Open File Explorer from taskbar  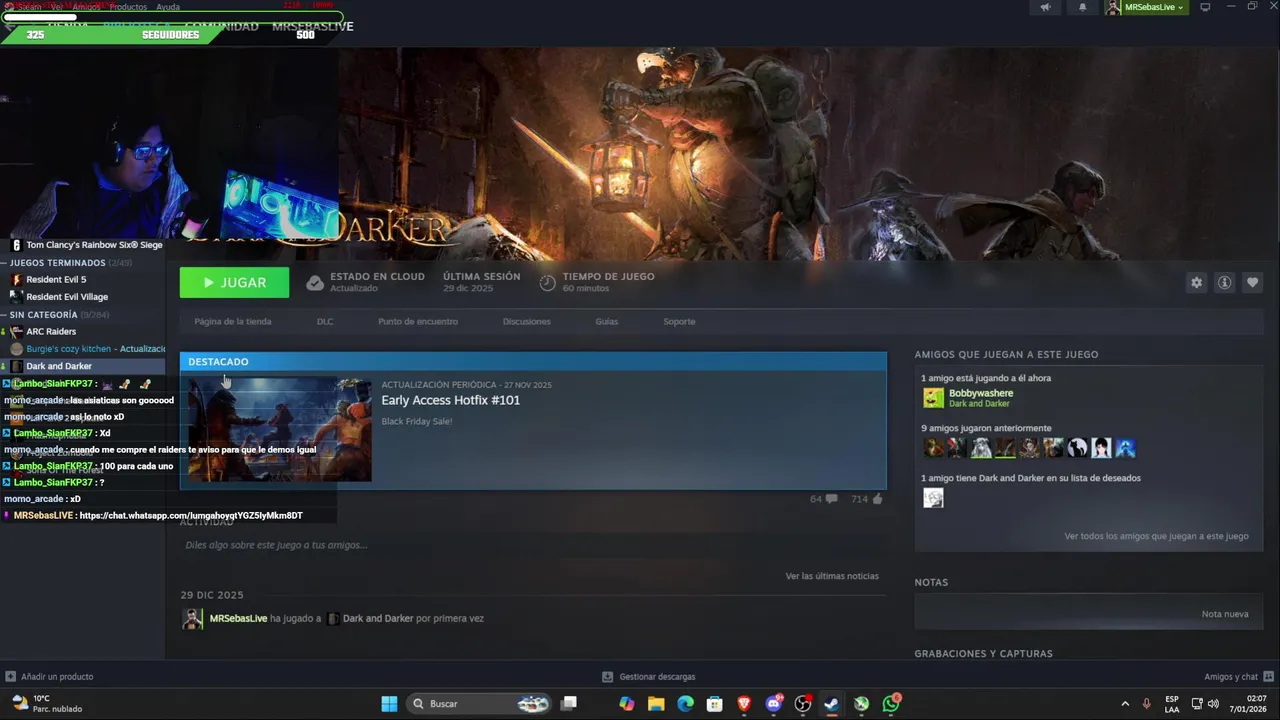[656, 704]
